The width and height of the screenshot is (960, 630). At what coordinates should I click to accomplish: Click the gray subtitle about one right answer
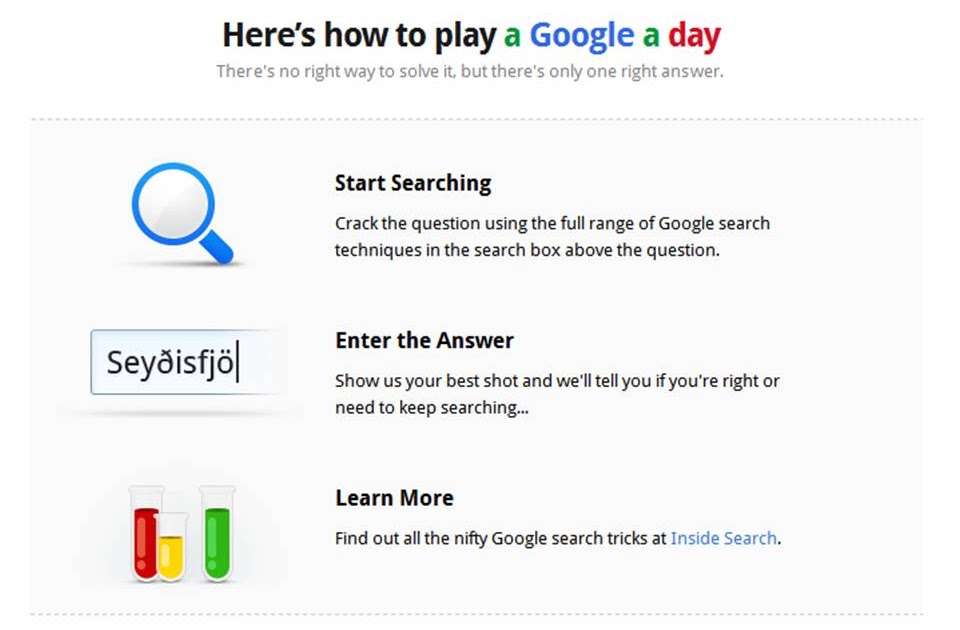pos(470,70)
